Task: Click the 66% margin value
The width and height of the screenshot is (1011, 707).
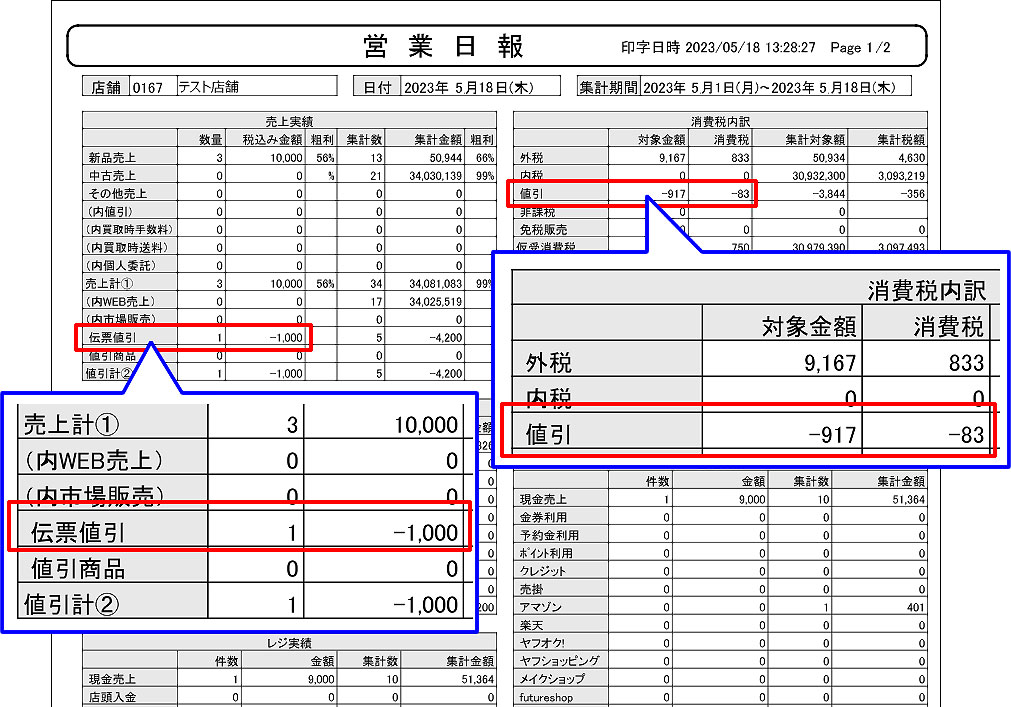Action: (485, 158)
